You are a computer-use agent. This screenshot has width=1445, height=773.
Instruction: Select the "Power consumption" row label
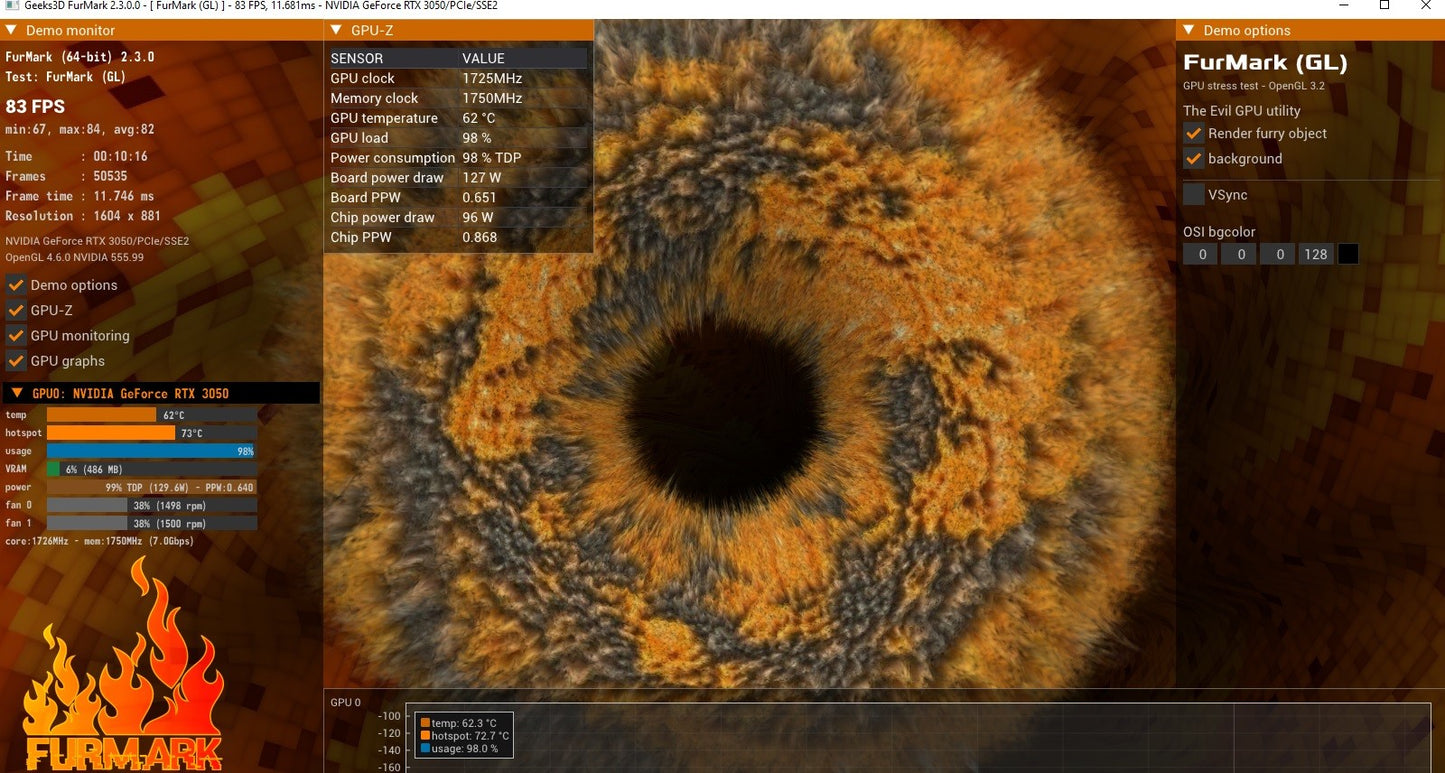[393, 158]
